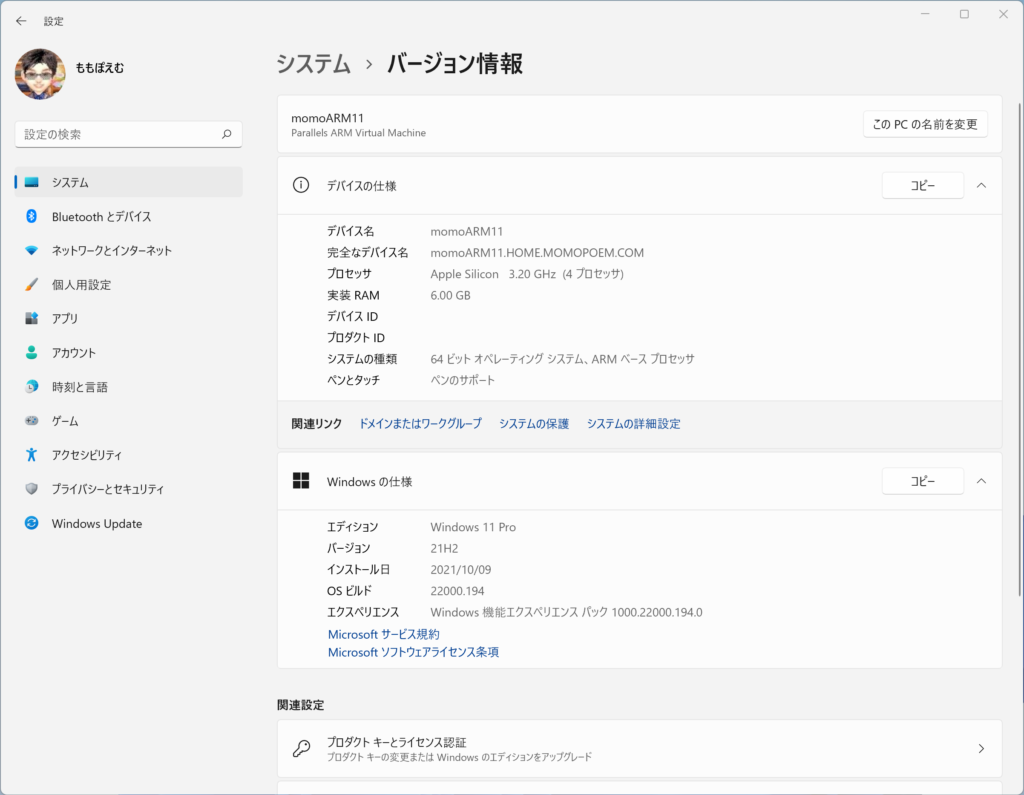Screen dimensions: 1024x795
Task: Go to ネットワークとインターネット settings
Action: (129, 250)
